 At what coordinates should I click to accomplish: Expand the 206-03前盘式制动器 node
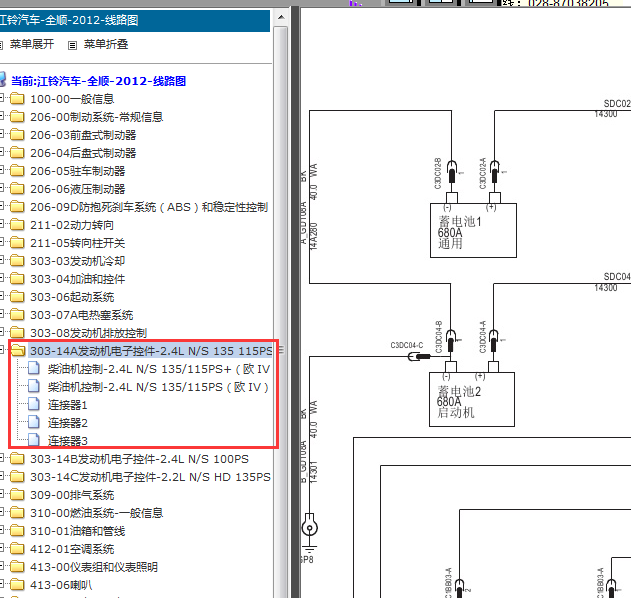click(2, 134)
